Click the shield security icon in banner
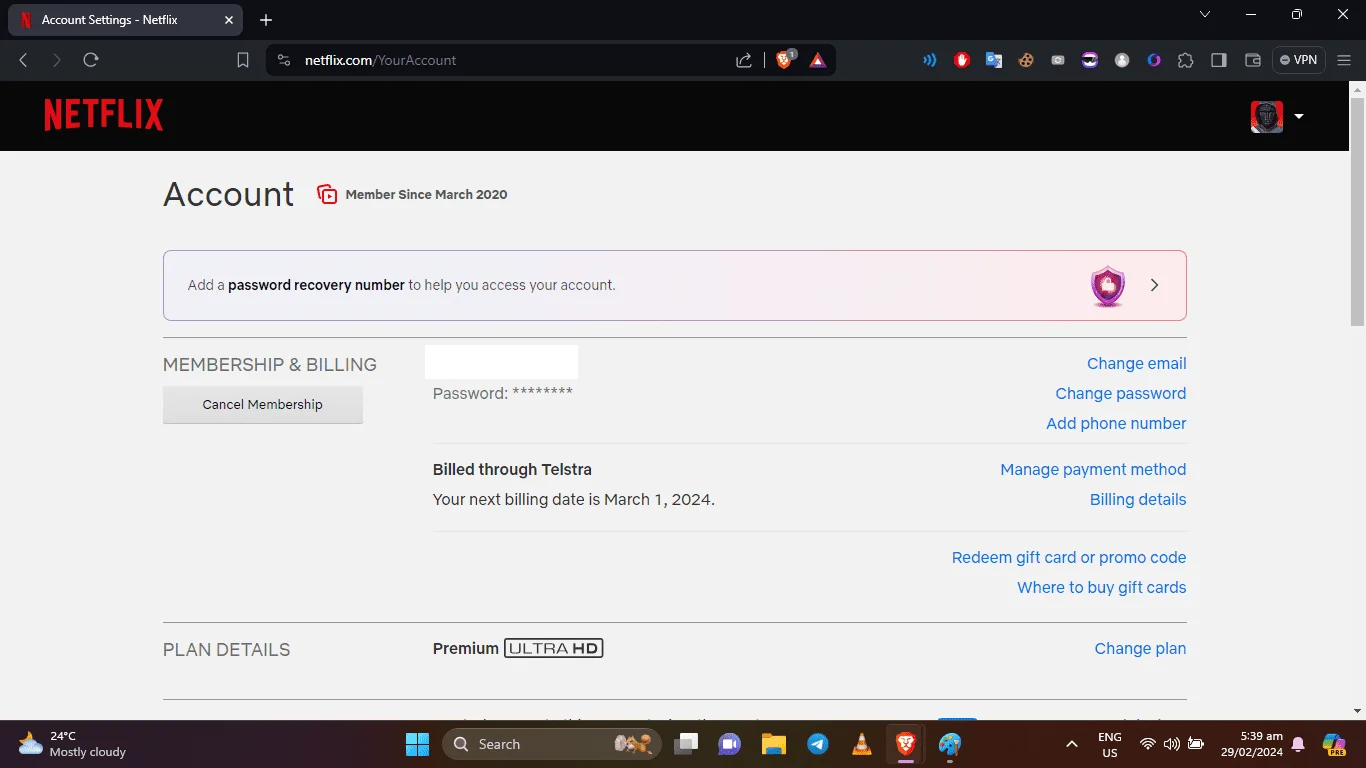 point(1108,286)
